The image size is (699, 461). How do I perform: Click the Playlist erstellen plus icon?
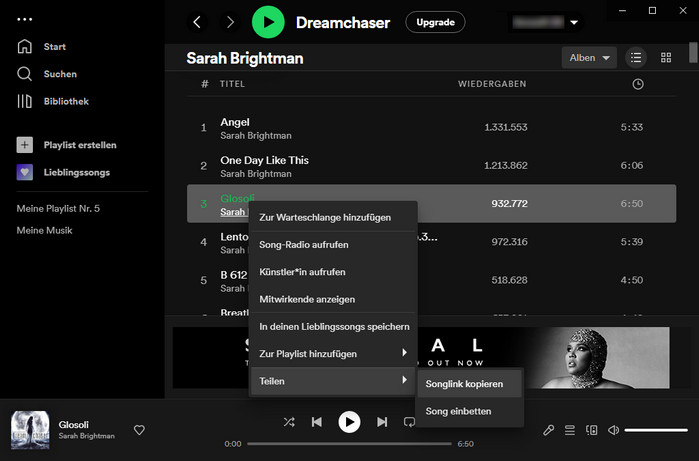[25, 145]
